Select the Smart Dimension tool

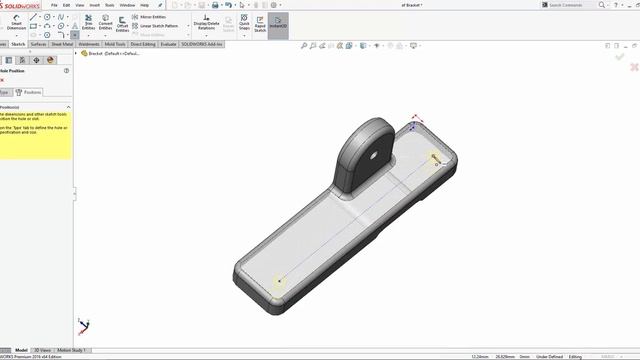point(16,22)
